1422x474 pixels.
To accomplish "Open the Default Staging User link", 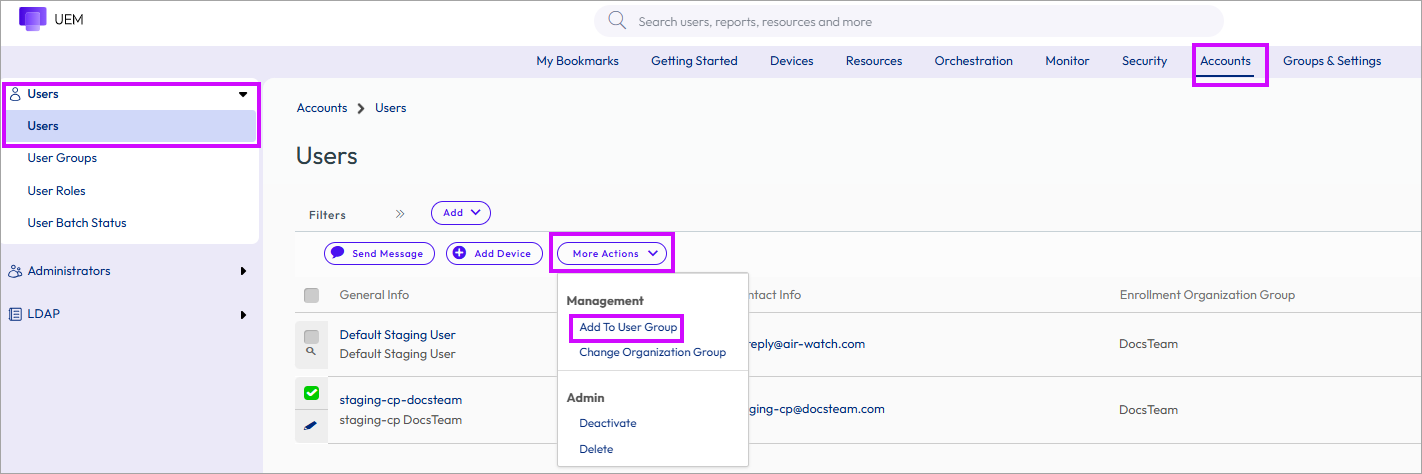I will [x=397, y=335].
